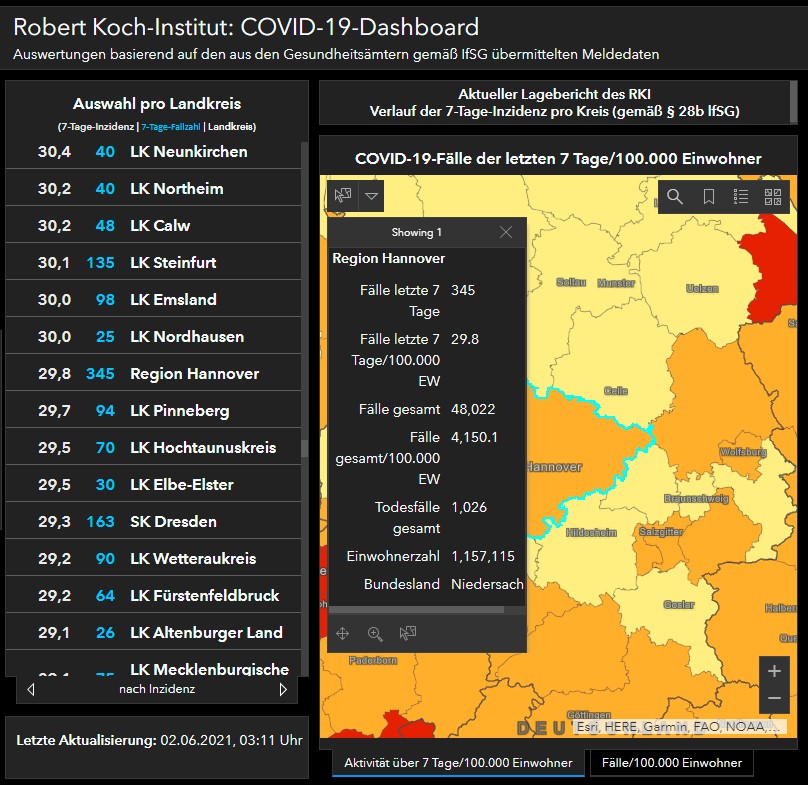Viewport: 808px width, 785px height.
Task: Click the 7-Tage-Fallzahl legend label
Action: tap(171, 127)
